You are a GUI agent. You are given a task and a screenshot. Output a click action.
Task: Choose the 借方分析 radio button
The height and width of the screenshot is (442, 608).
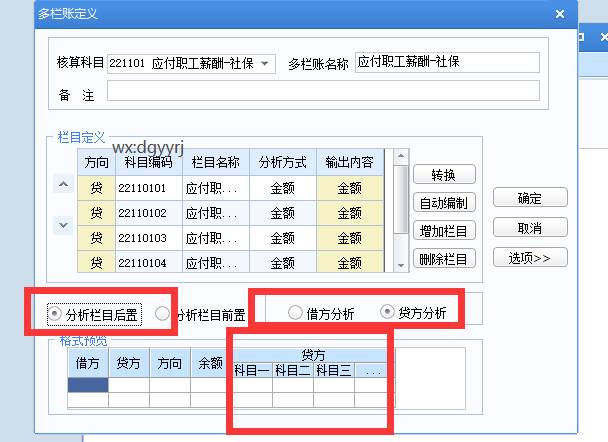pos(295,313)
